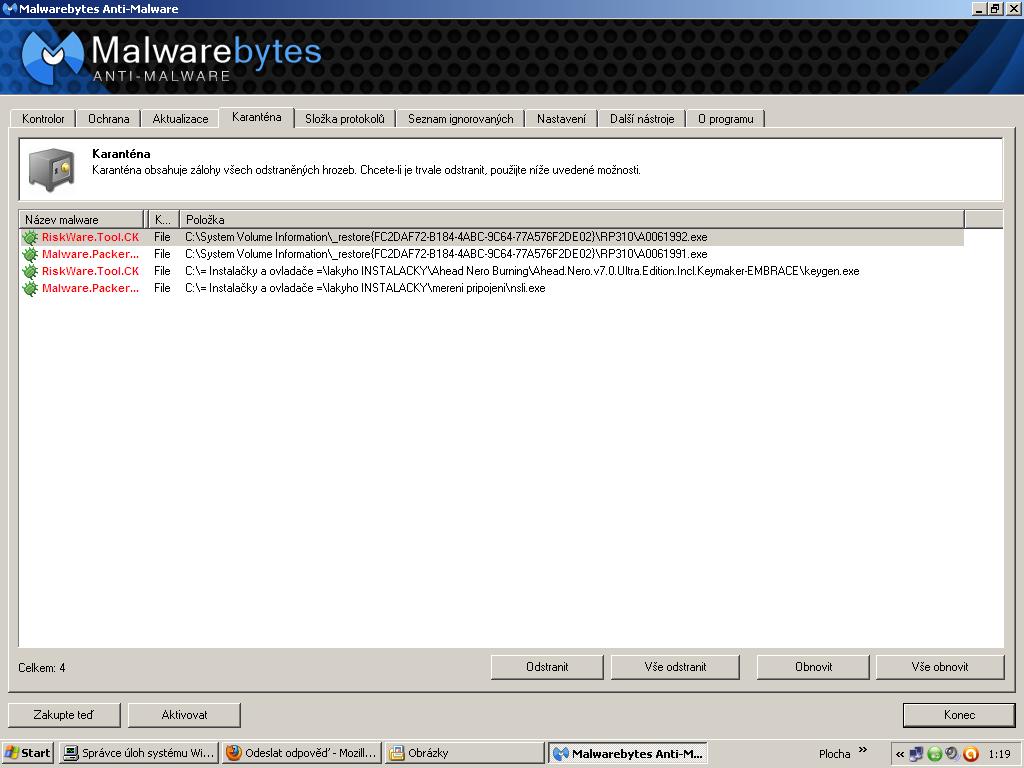The height and width of the screenshot is (768, 1024).
Task: Expand hidden tray icons with the « arrow
Action: click(x=899, y=754)
